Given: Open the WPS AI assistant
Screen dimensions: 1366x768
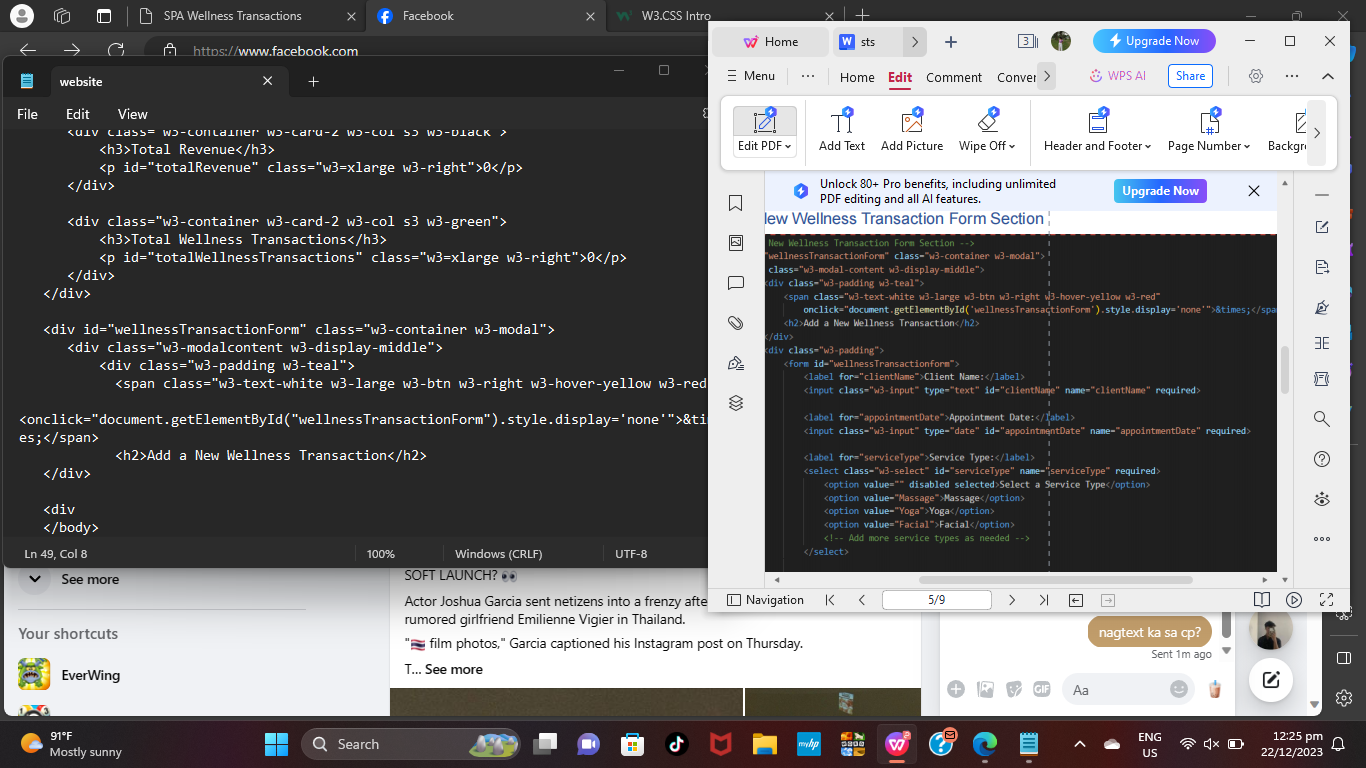Looking at the screenshot, I should [x=1117, y=76].
